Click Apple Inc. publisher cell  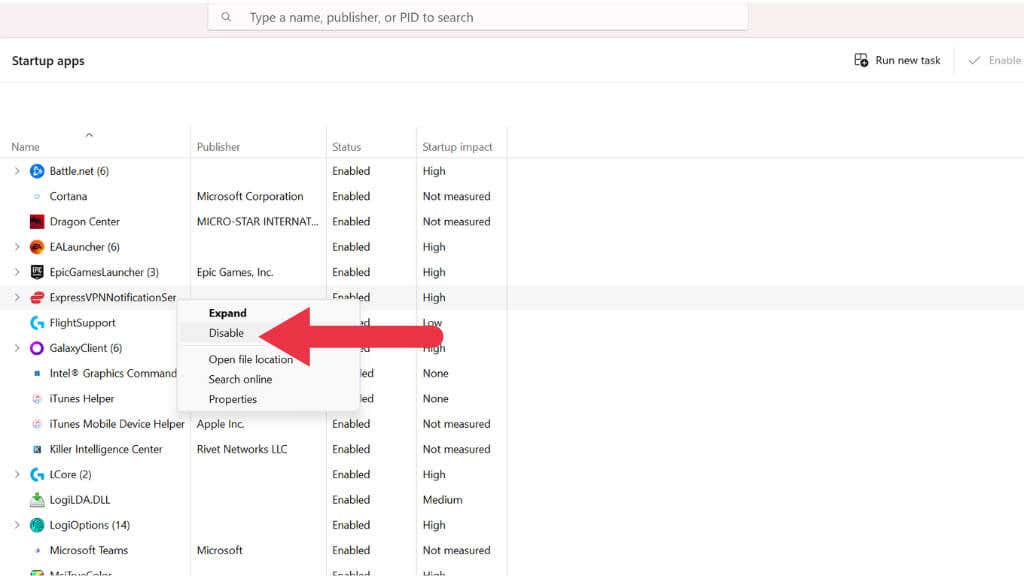(220, 424)
